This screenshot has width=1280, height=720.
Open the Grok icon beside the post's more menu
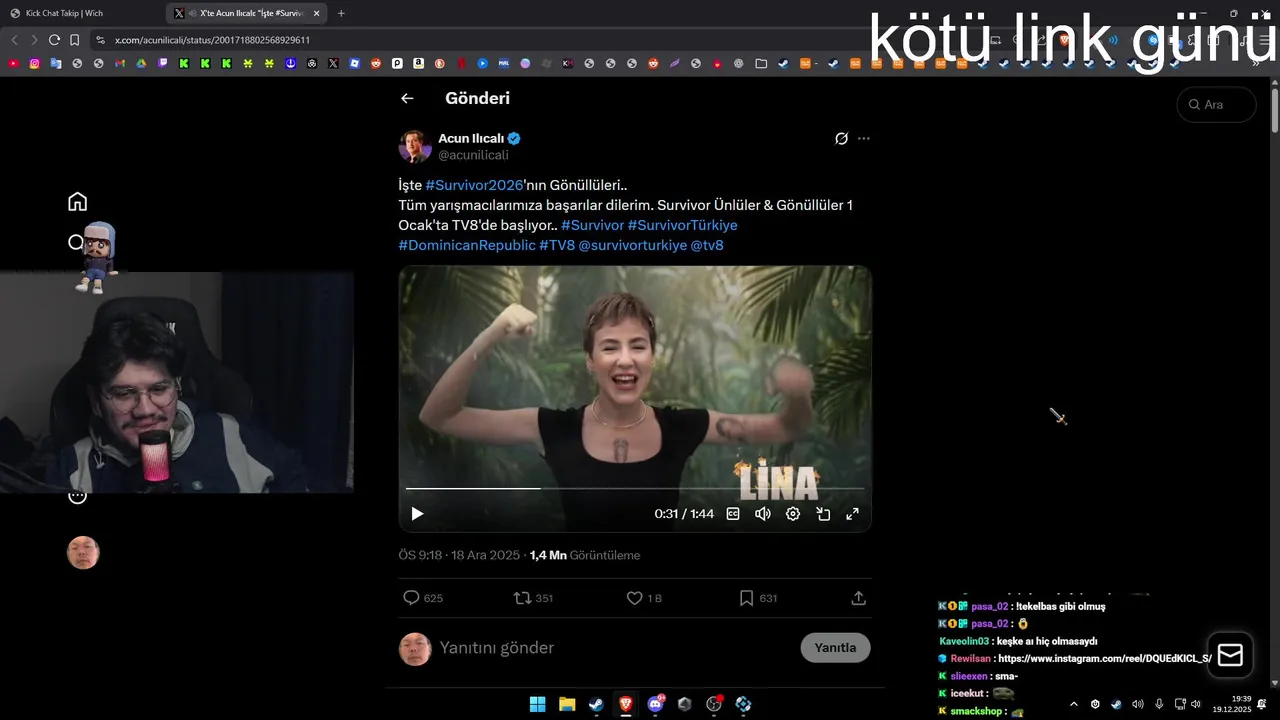[x=841, y=138]
